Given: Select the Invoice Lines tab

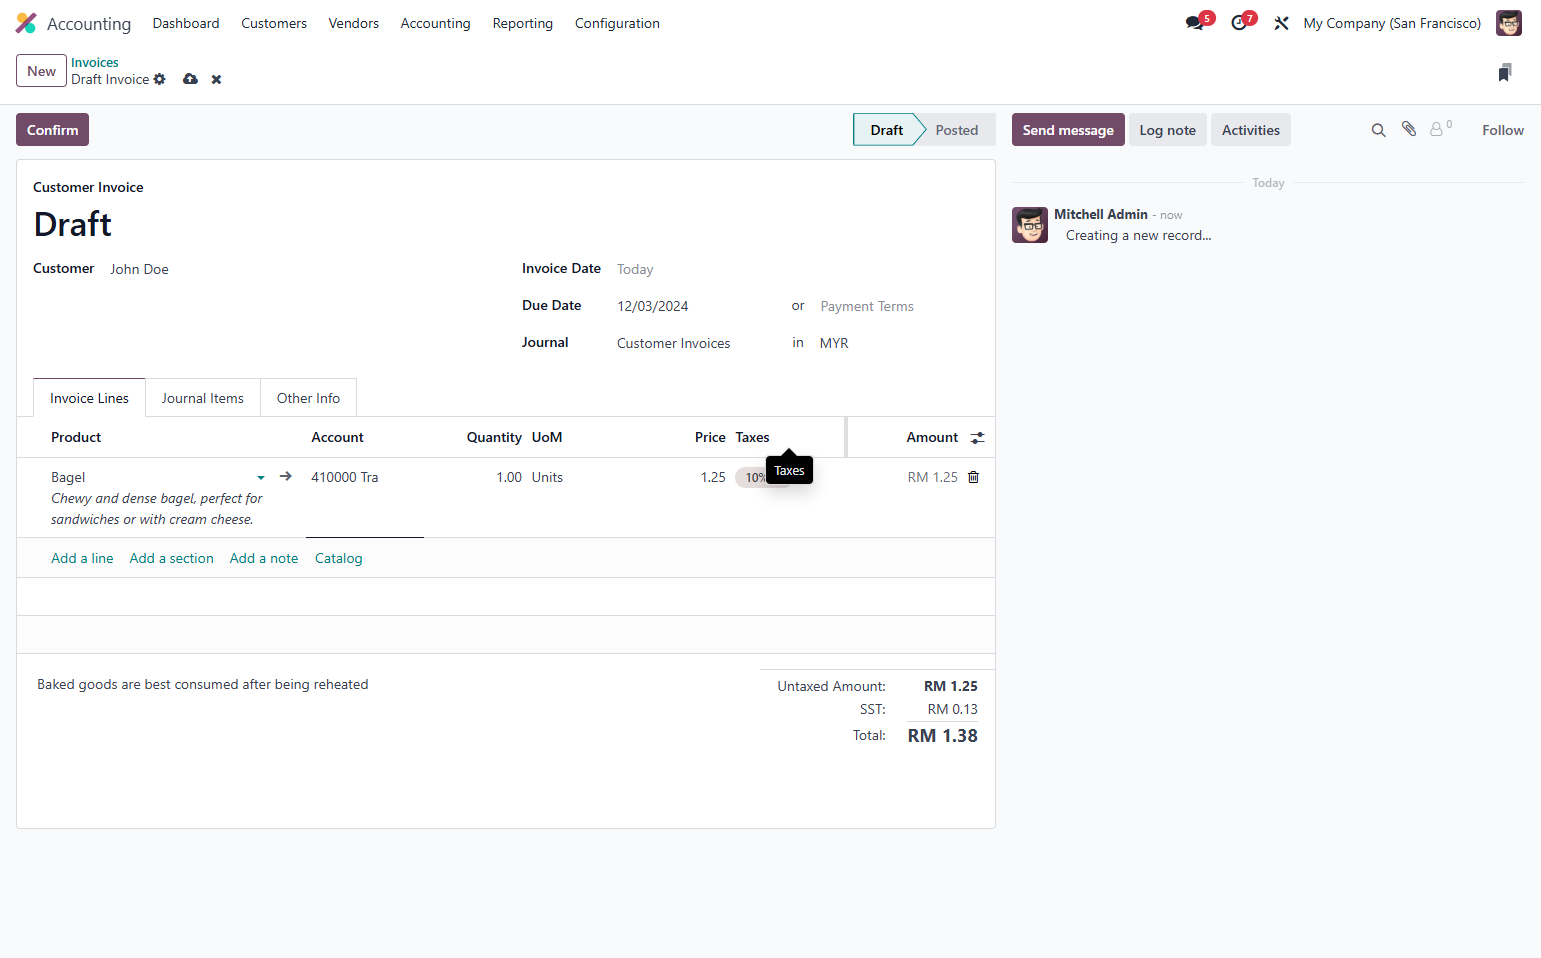Looking at the screenshot, I should coord(89,398).
